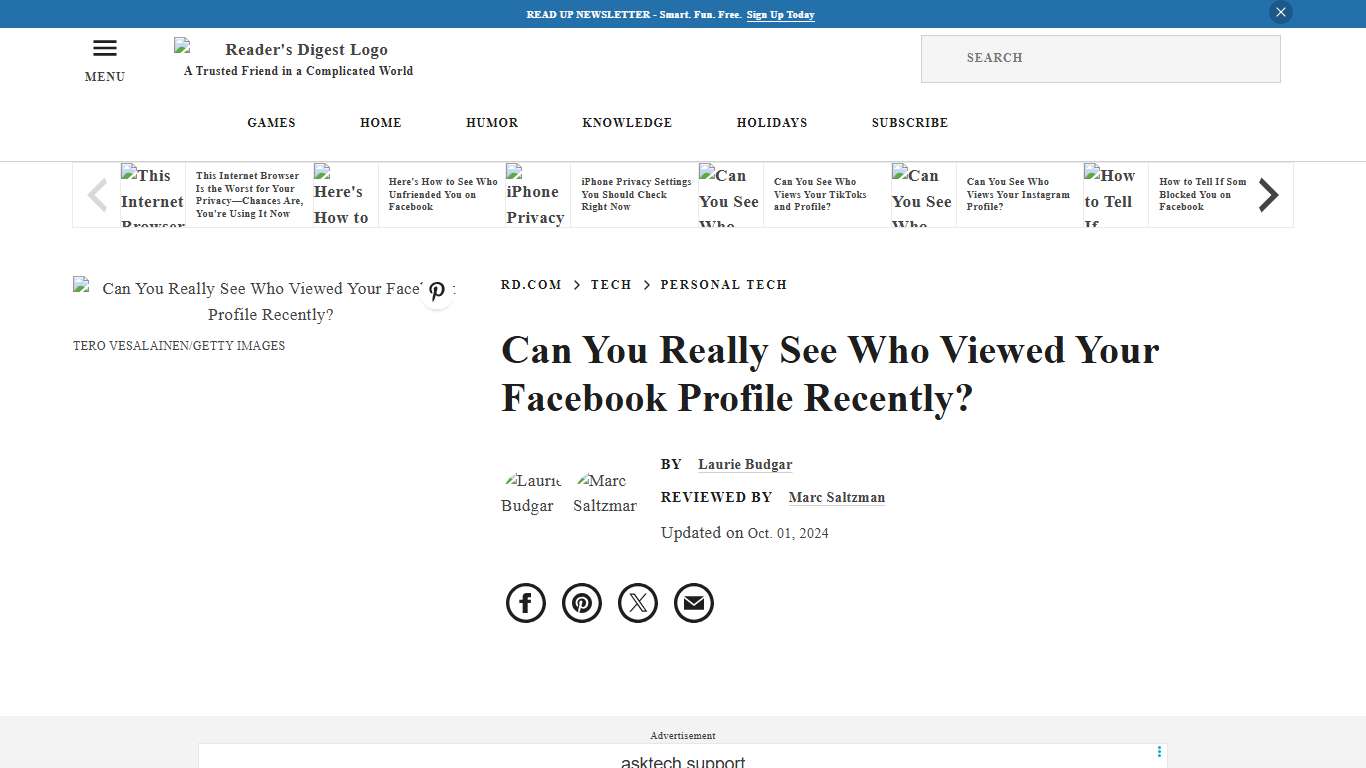Image resolution: width=1366 pixels, height=768 pixels.
Task: Share the article on Facebook
Action: [x=525, y=603]
